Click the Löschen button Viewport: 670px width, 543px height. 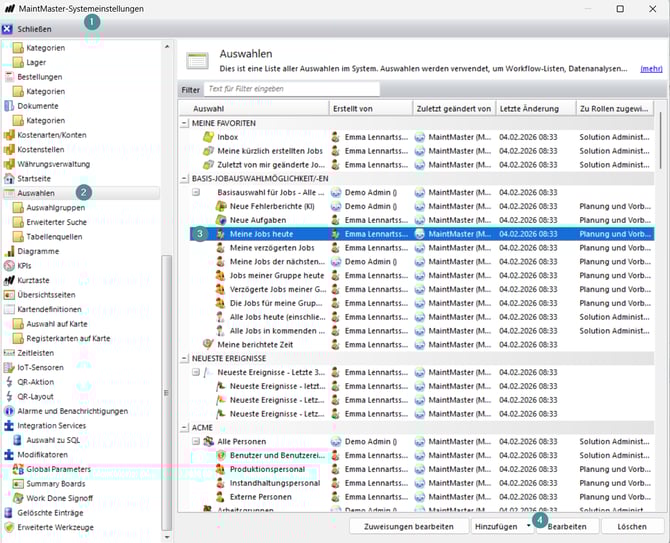[632, 526]
